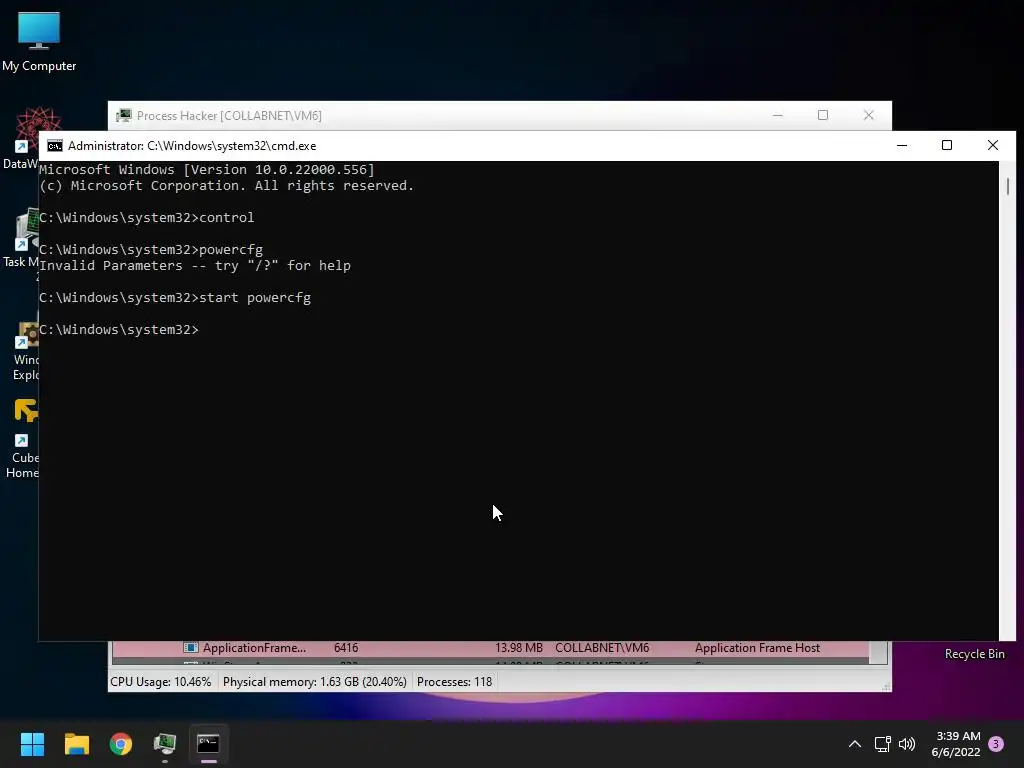Open File Explorer from the taskbar
Viewport: 1024px width, 768px height.
[x=76, y=744]
